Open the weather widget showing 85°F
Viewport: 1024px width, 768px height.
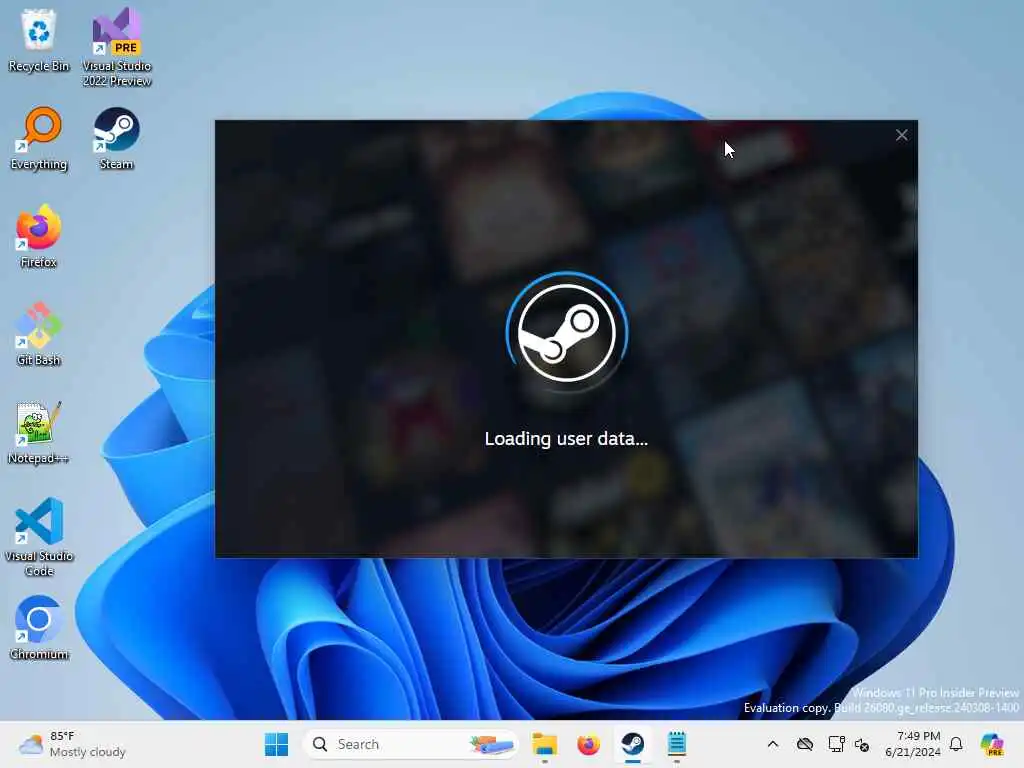(x=72, y=744)
